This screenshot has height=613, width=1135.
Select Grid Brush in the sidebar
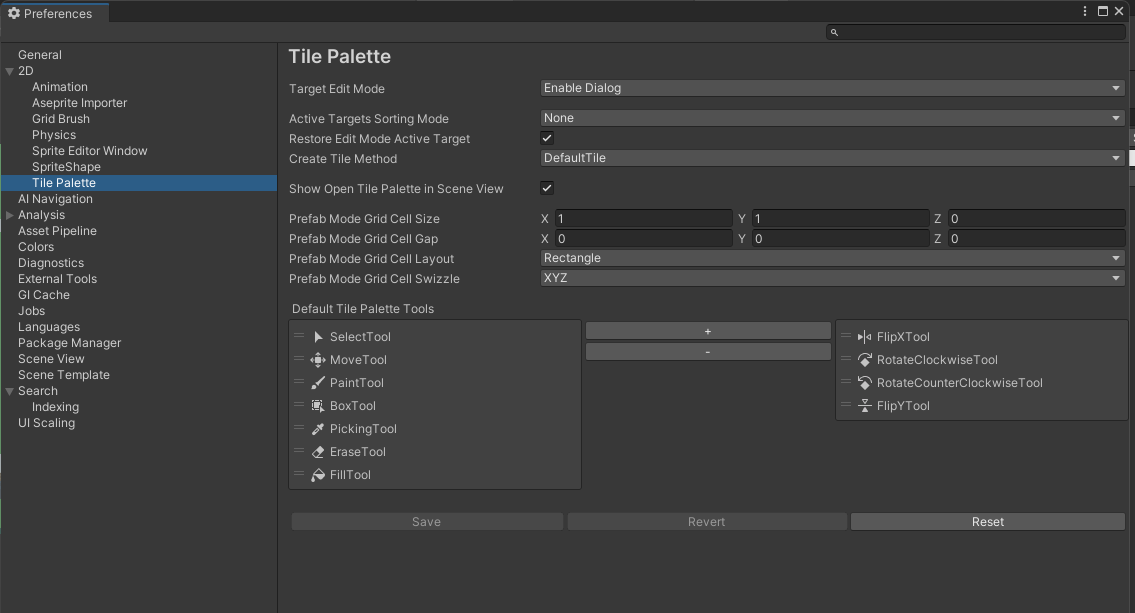click(x=61, y=119)
